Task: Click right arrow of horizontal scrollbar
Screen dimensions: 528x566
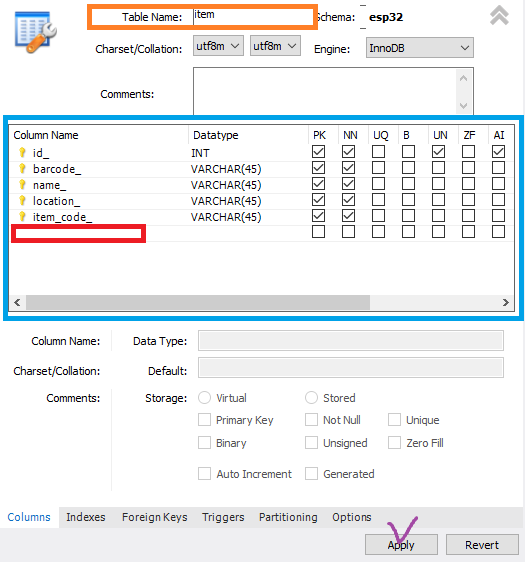Action: (506, 302)
